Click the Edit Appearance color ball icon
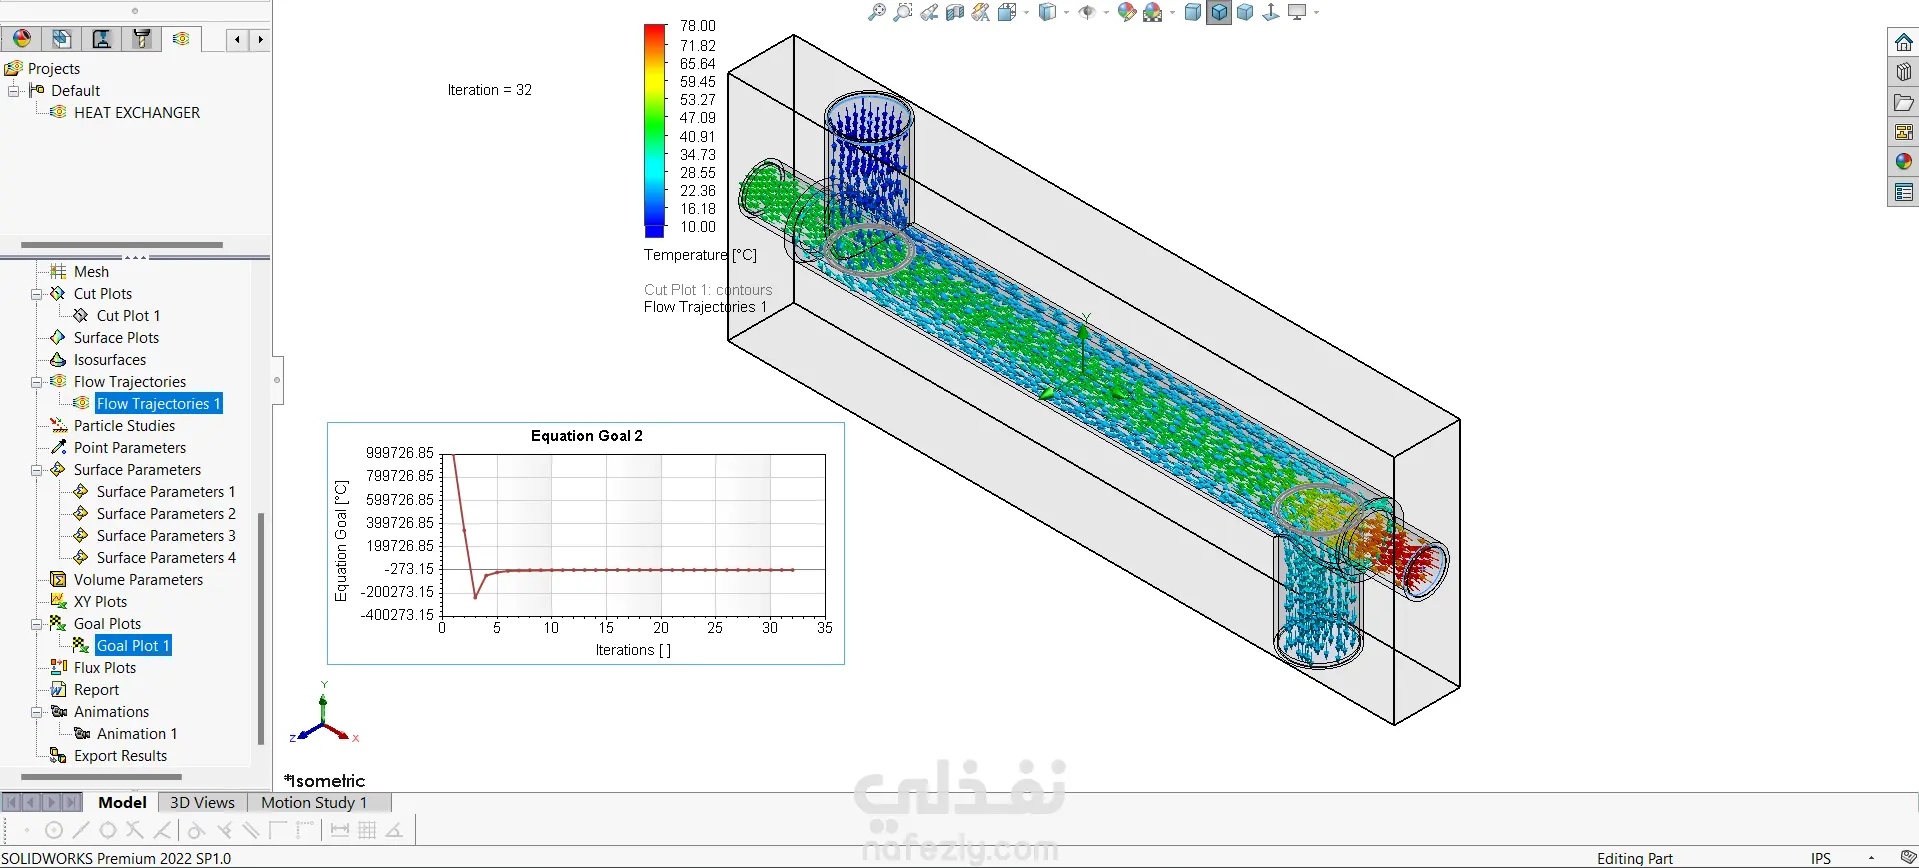This screenshot has height=868, width=1919. click(x=1127, y=12)
